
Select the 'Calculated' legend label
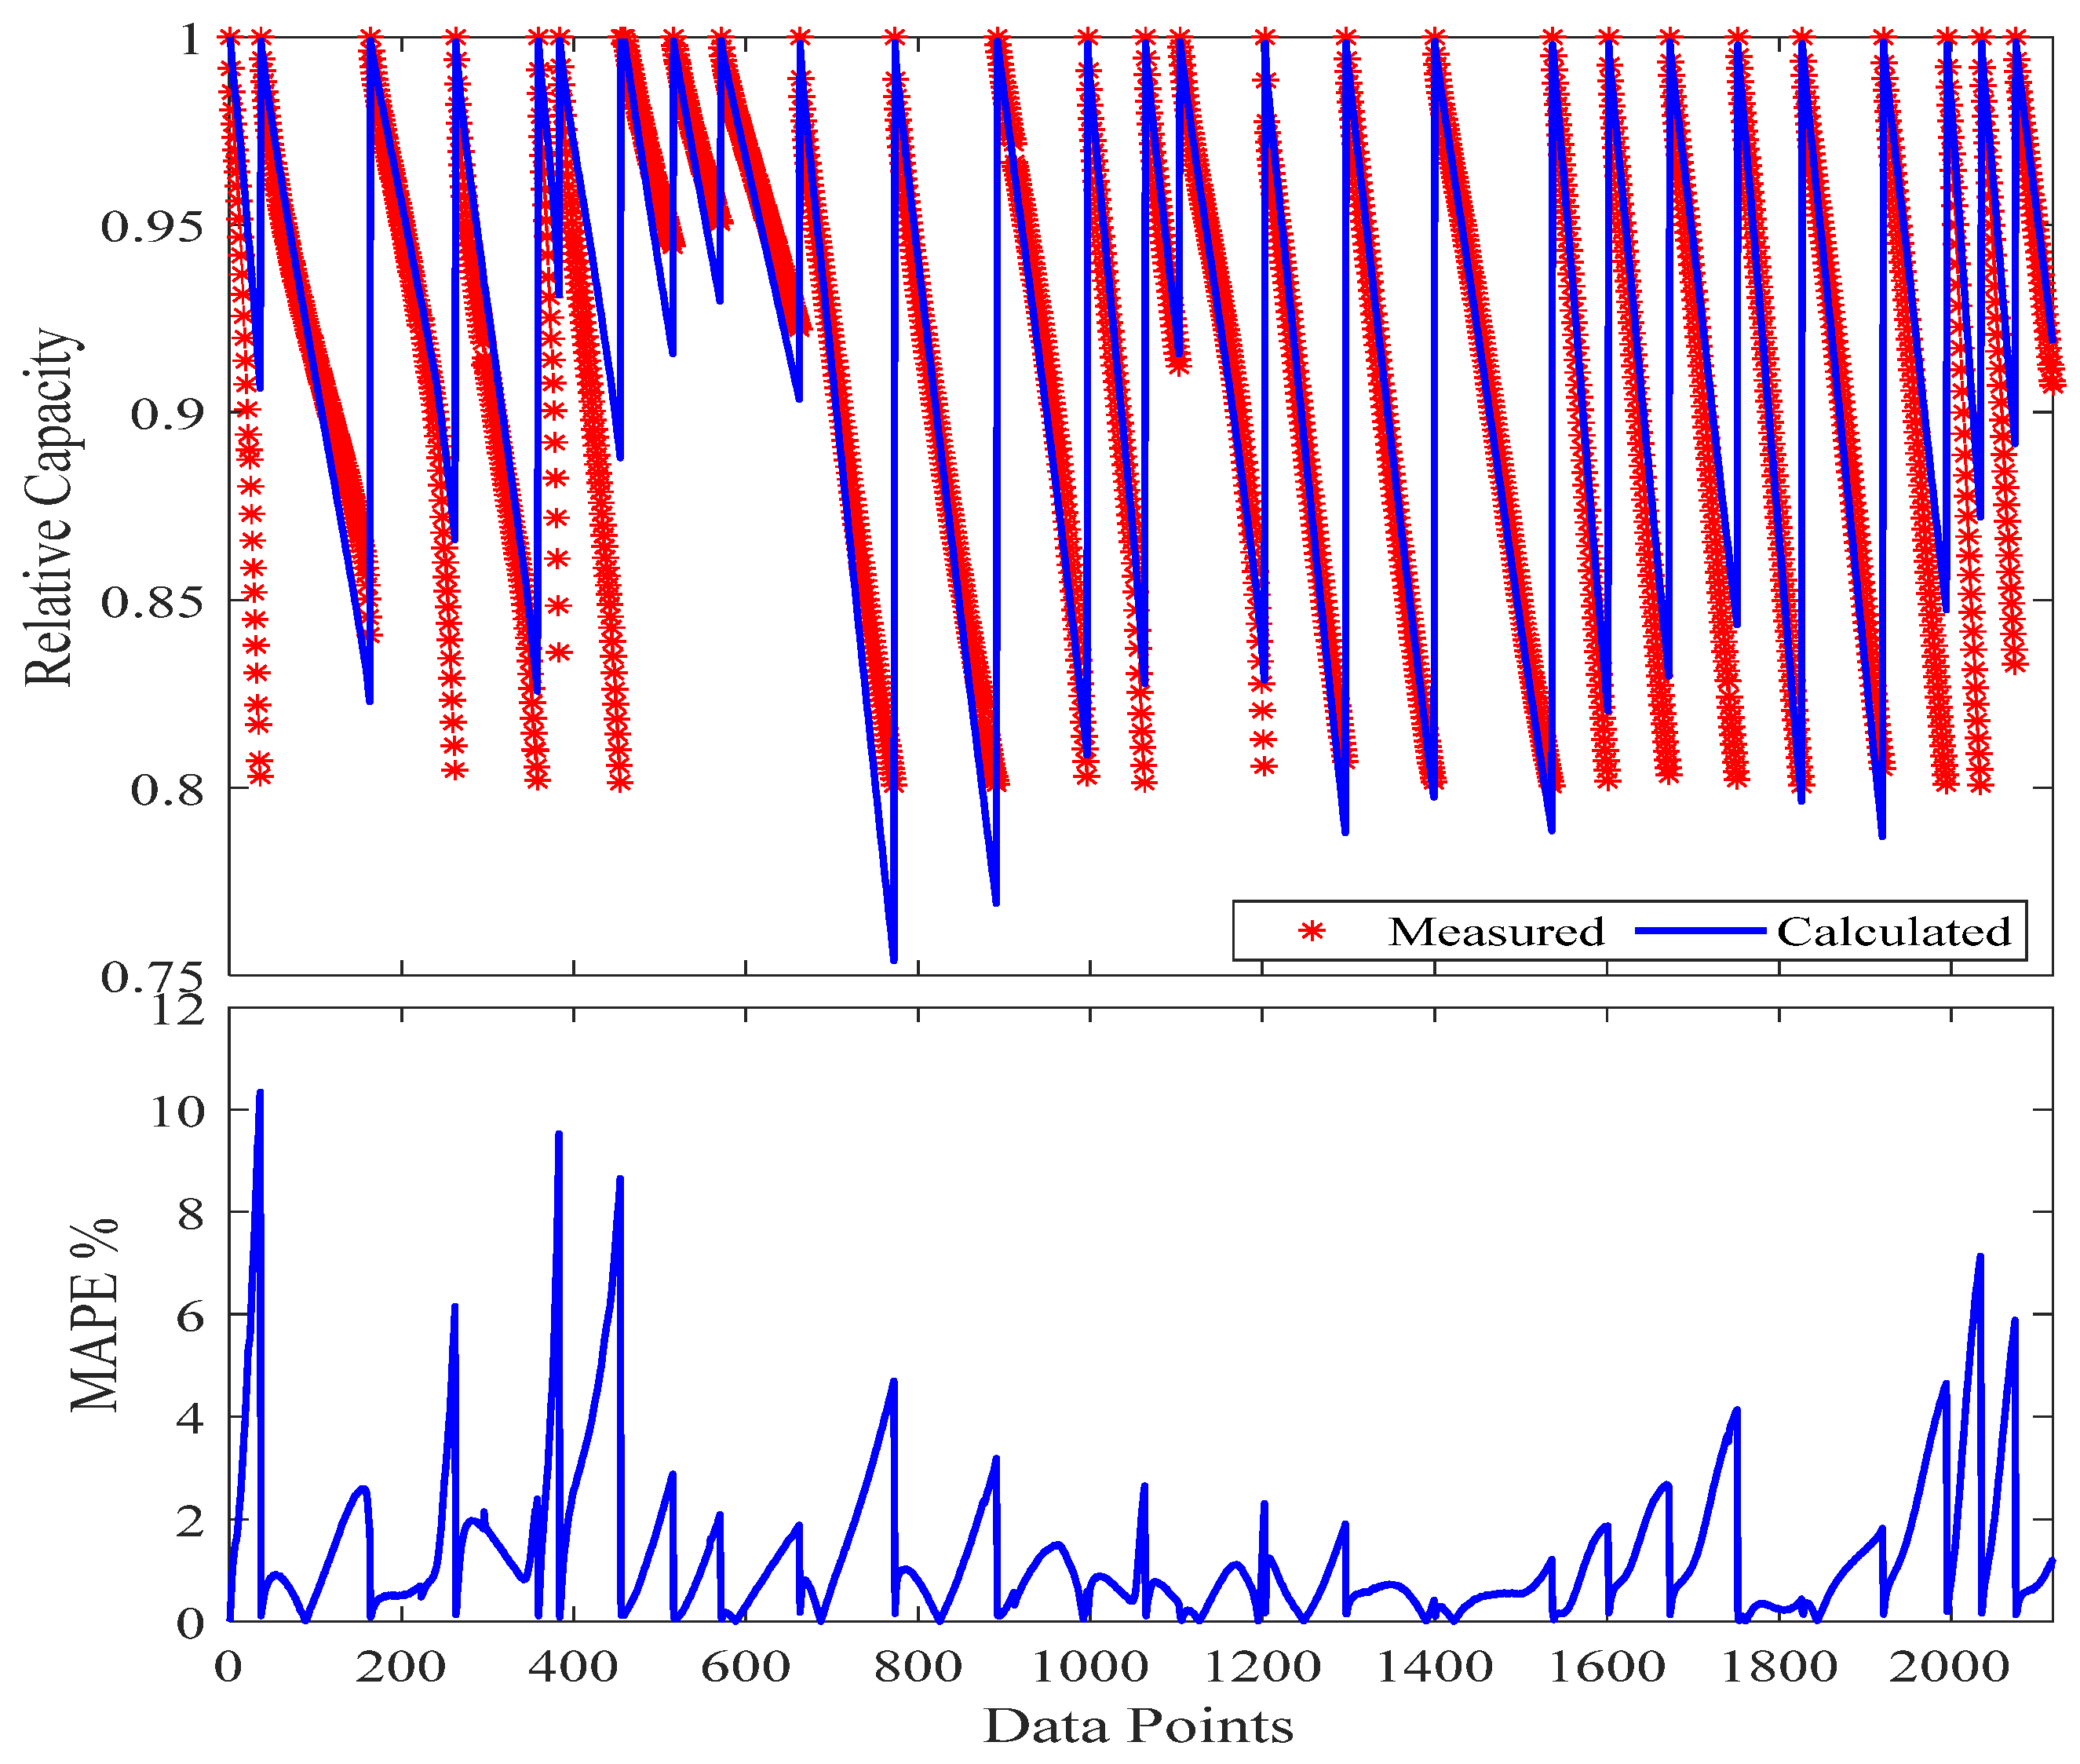(1893, 932)
